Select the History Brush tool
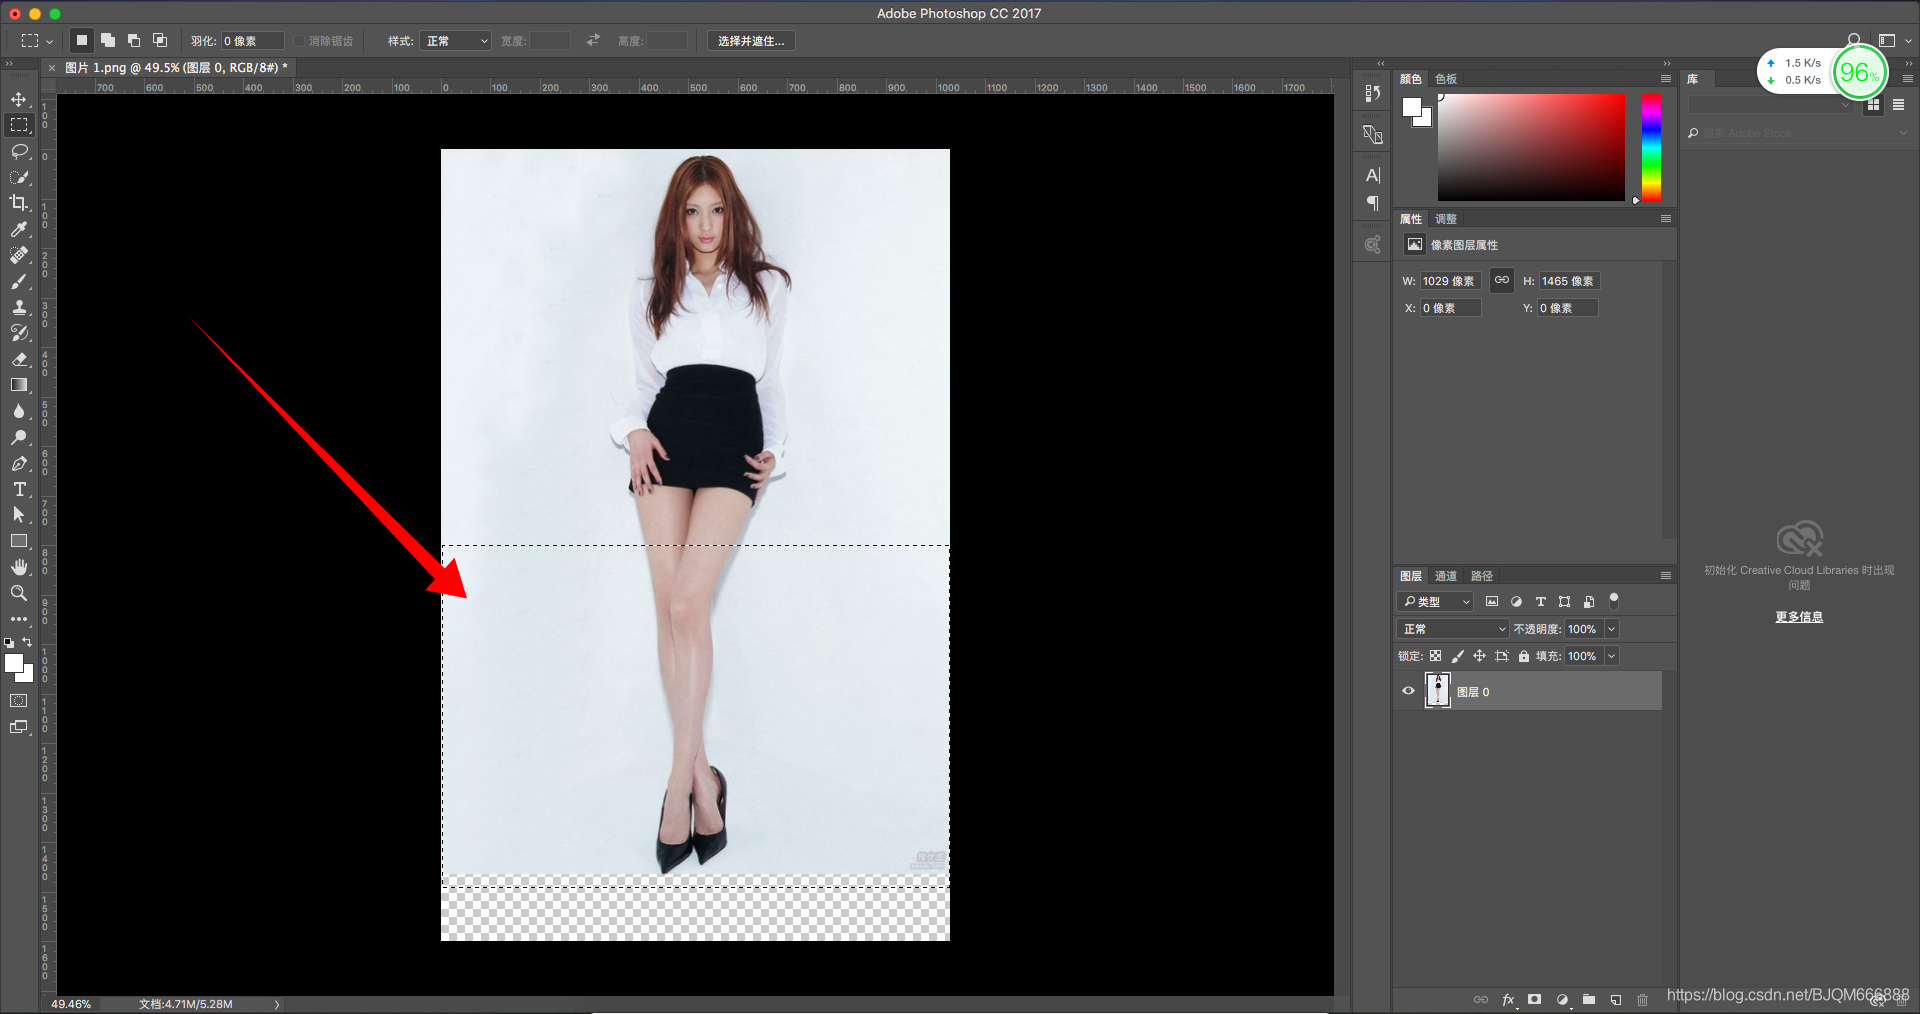This screenshot has height=1014, width=1920. 19,333
